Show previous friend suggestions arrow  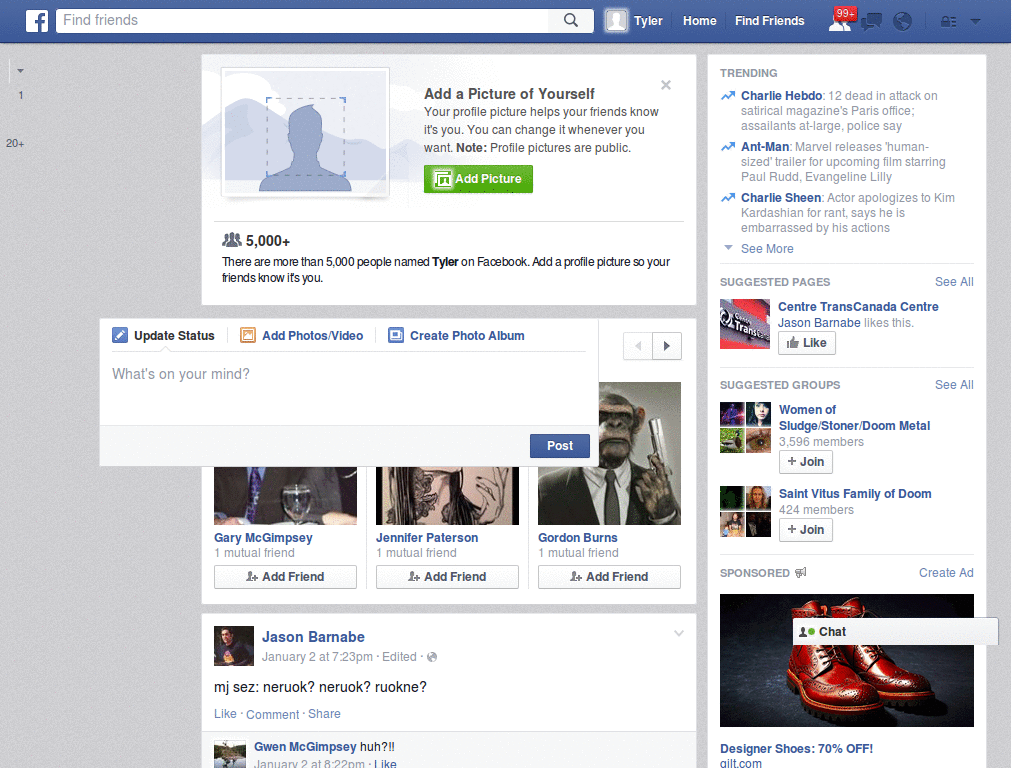638,346
